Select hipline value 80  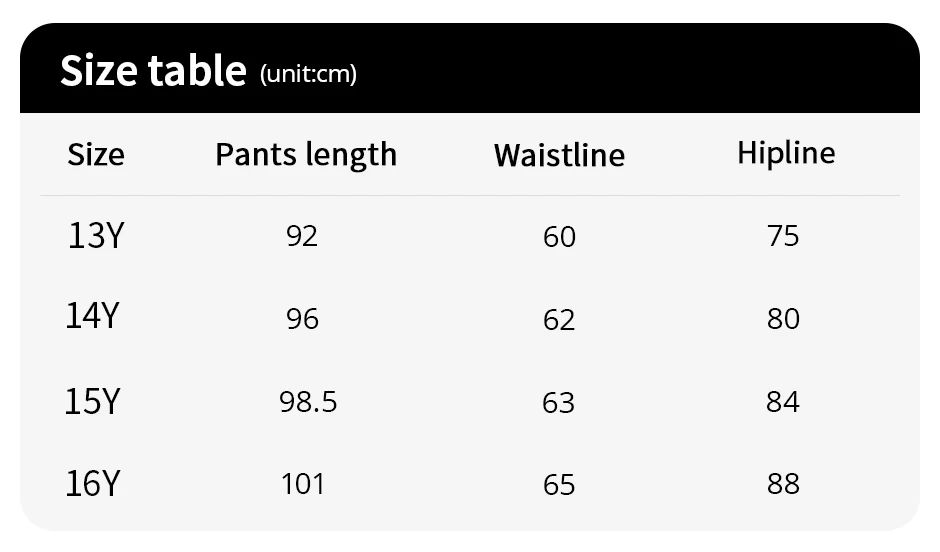[783, 319]
